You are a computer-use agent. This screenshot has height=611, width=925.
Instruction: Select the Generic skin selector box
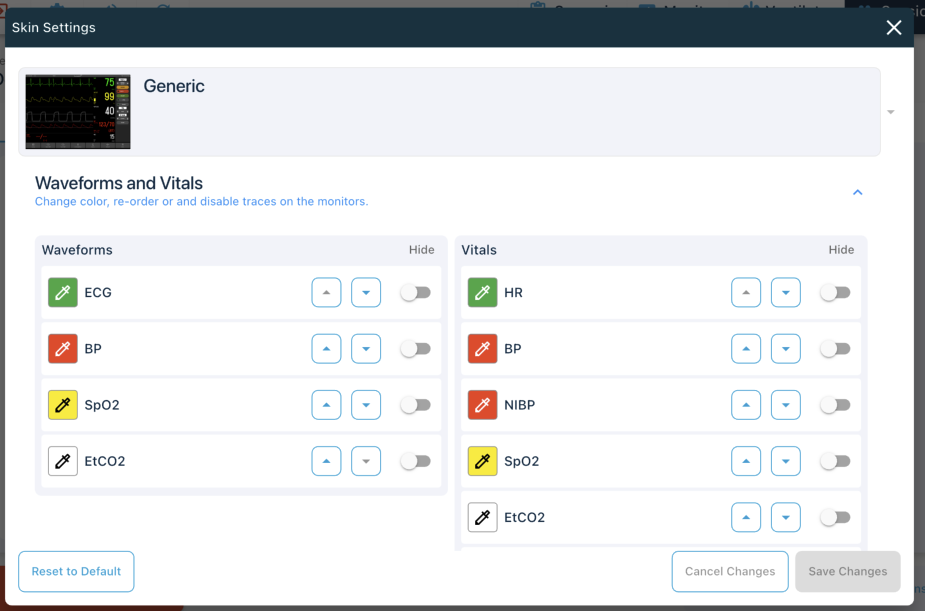click(449, 112)
